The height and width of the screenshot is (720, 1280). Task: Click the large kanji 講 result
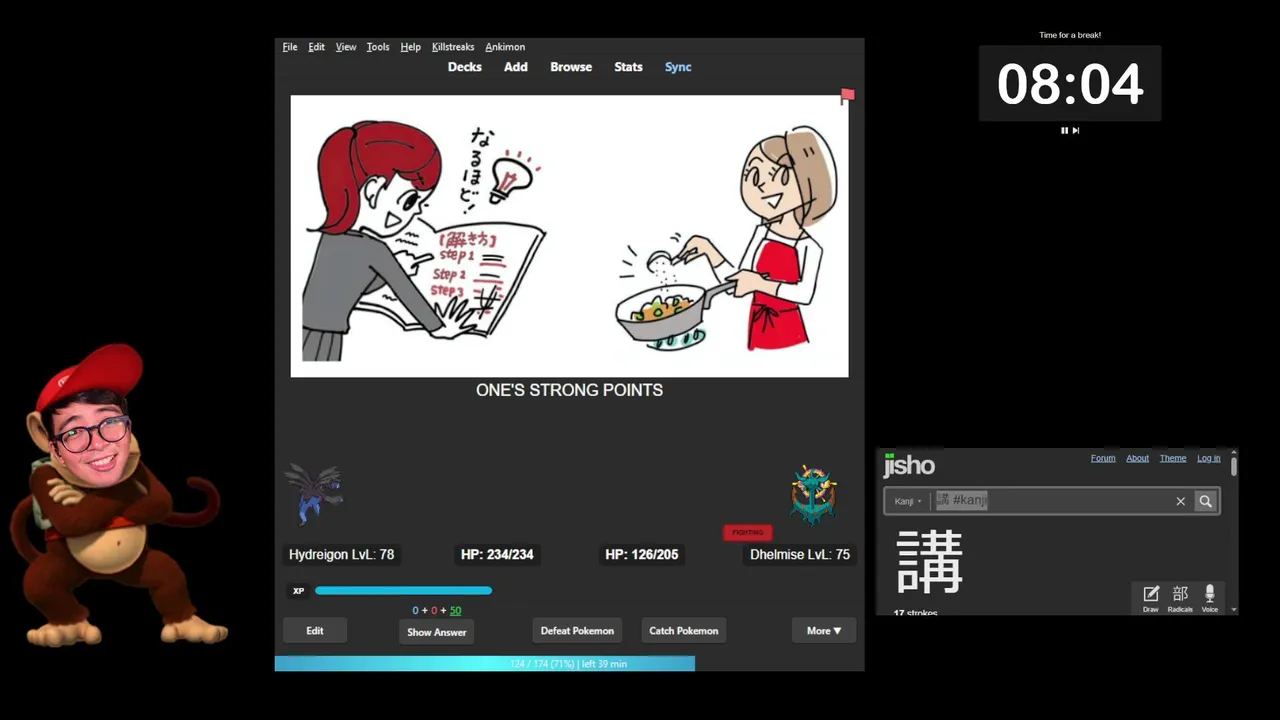click(x=930, y=561)
